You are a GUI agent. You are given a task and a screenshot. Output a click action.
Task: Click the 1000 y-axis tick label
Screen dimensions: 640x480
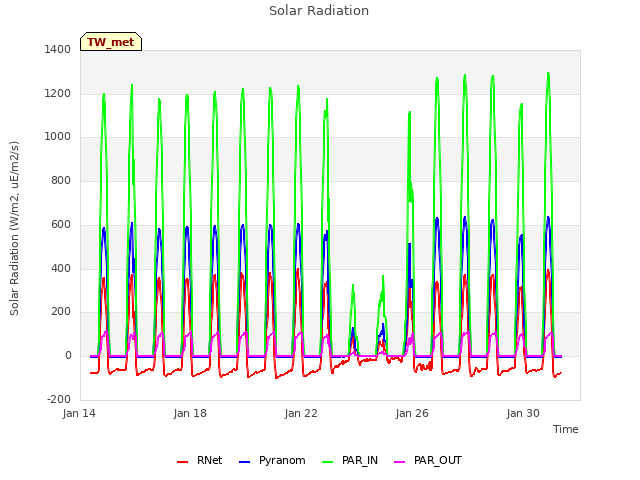58,137
